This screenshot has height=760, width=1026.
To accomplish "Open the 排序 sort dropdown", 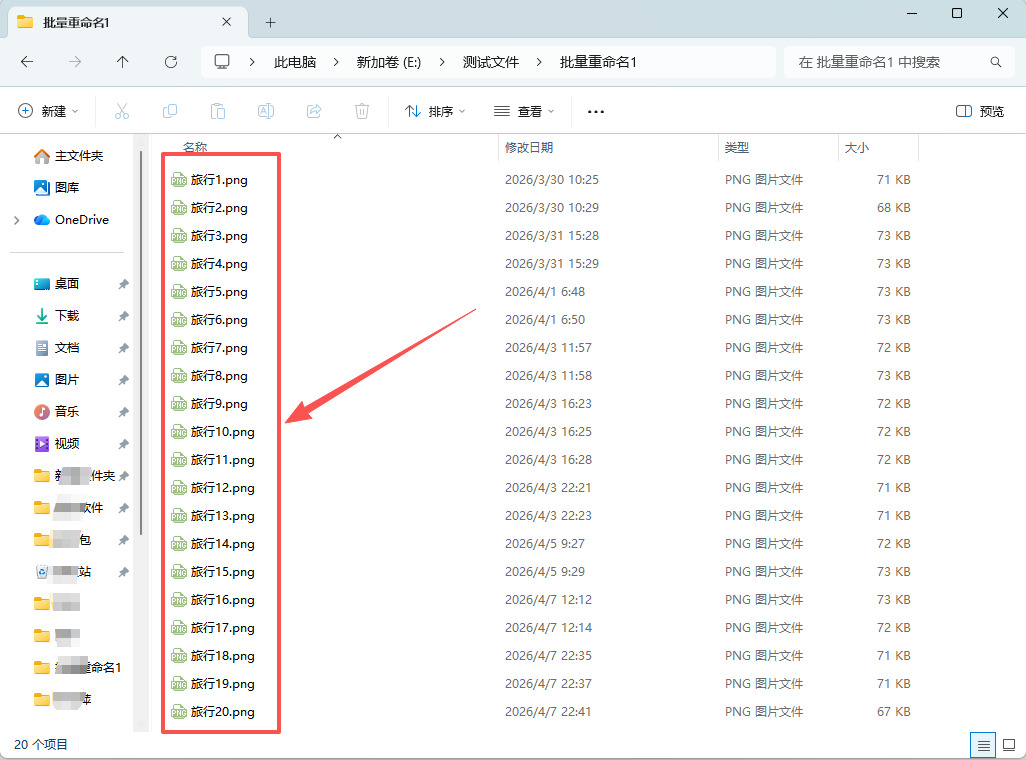I will pyautogui.click(x=435, y=111).
